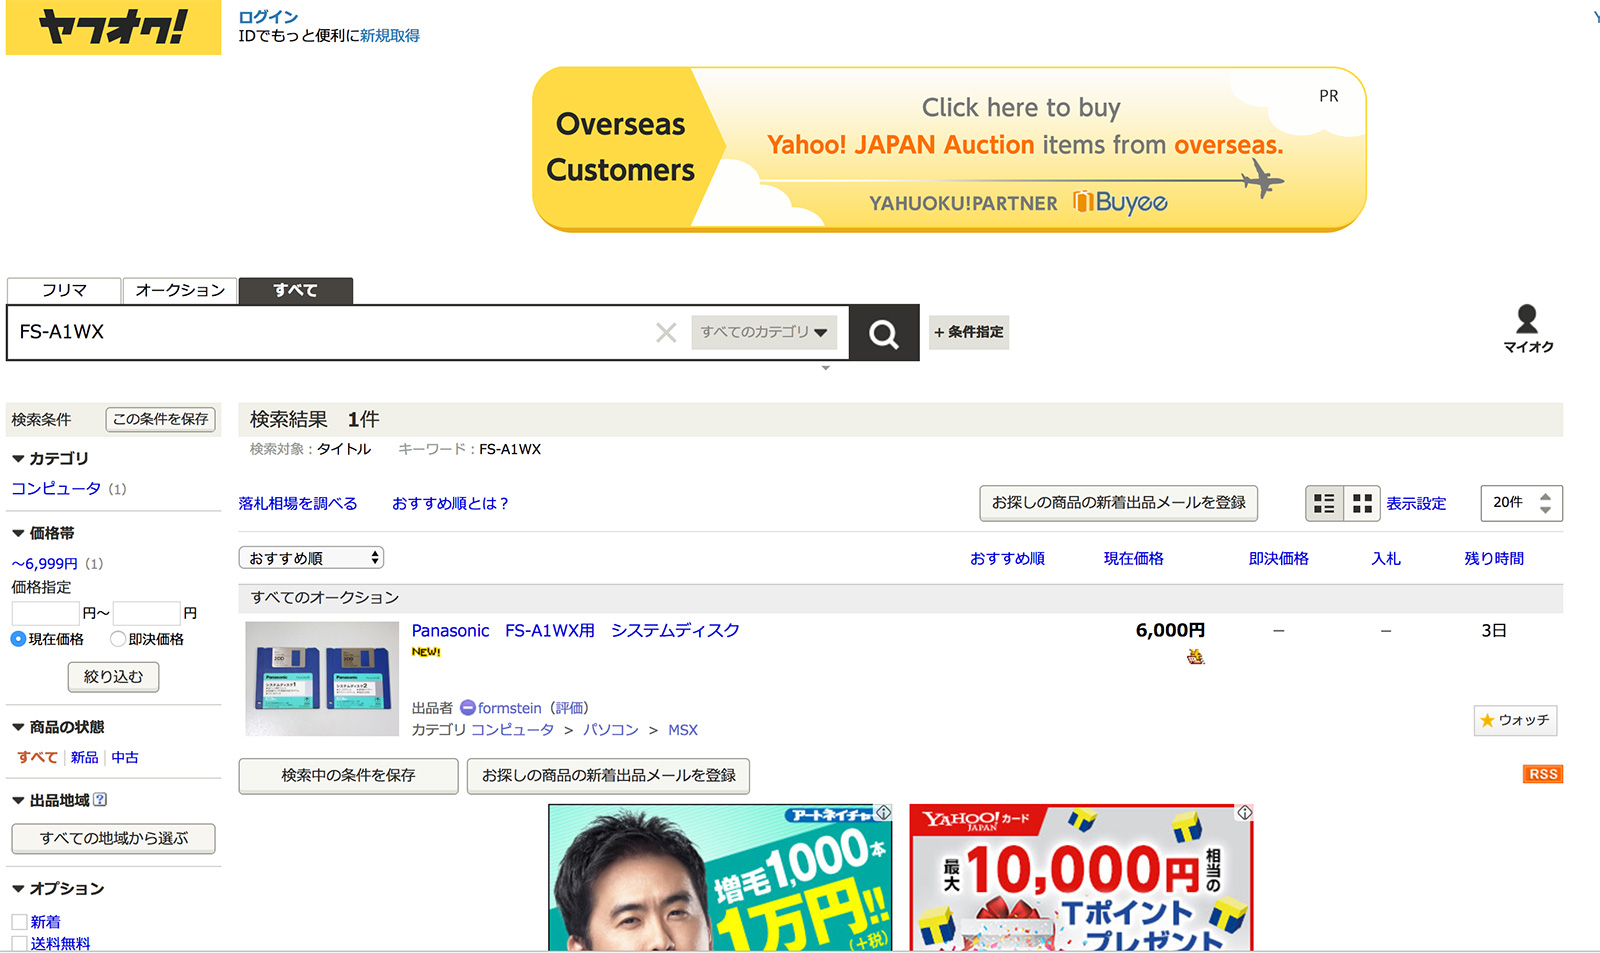Select the 現在価格 radio button
1600x953 pixels.
[18, 639]
